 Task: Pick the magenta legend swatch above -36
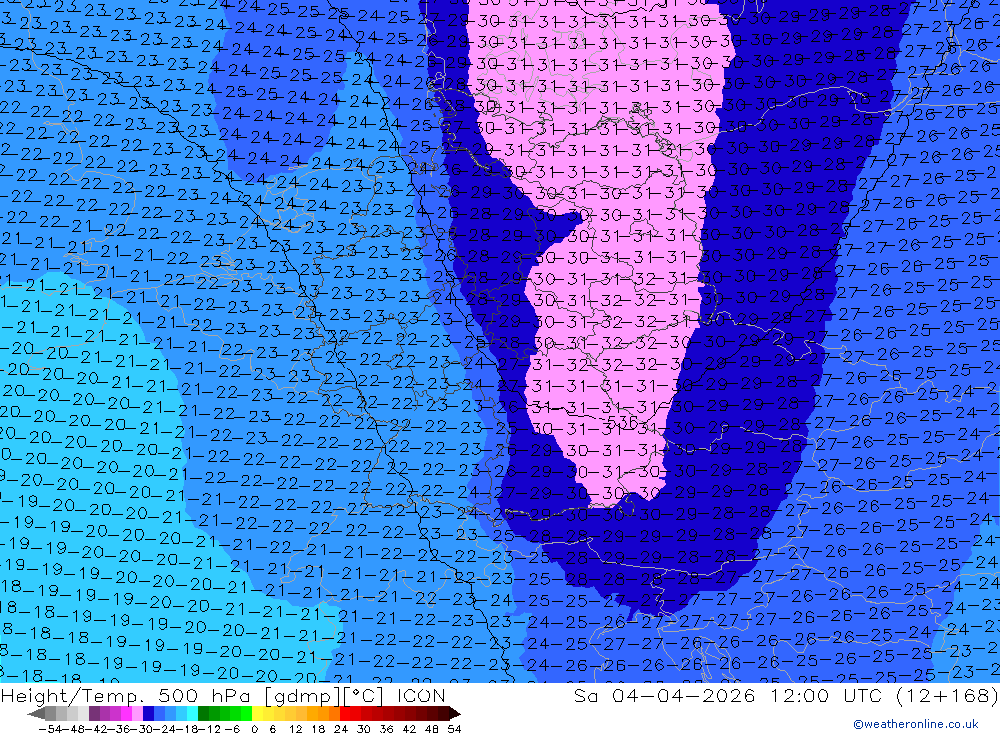pos(127,713)
